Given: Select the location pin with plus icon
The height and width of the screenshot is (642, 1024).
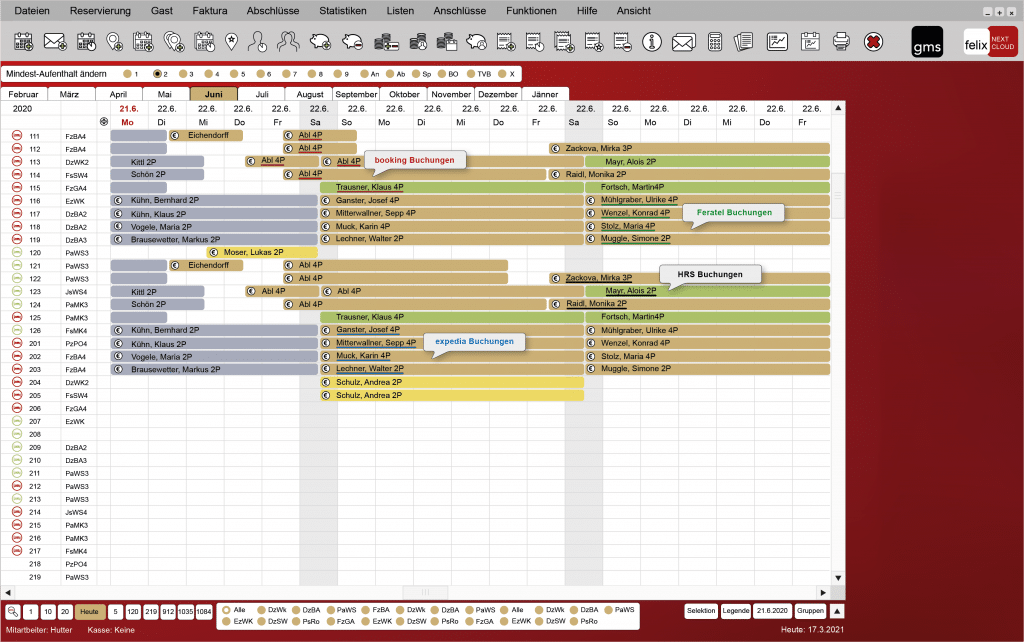Looking at the screenshot, I should pos(114,42).
